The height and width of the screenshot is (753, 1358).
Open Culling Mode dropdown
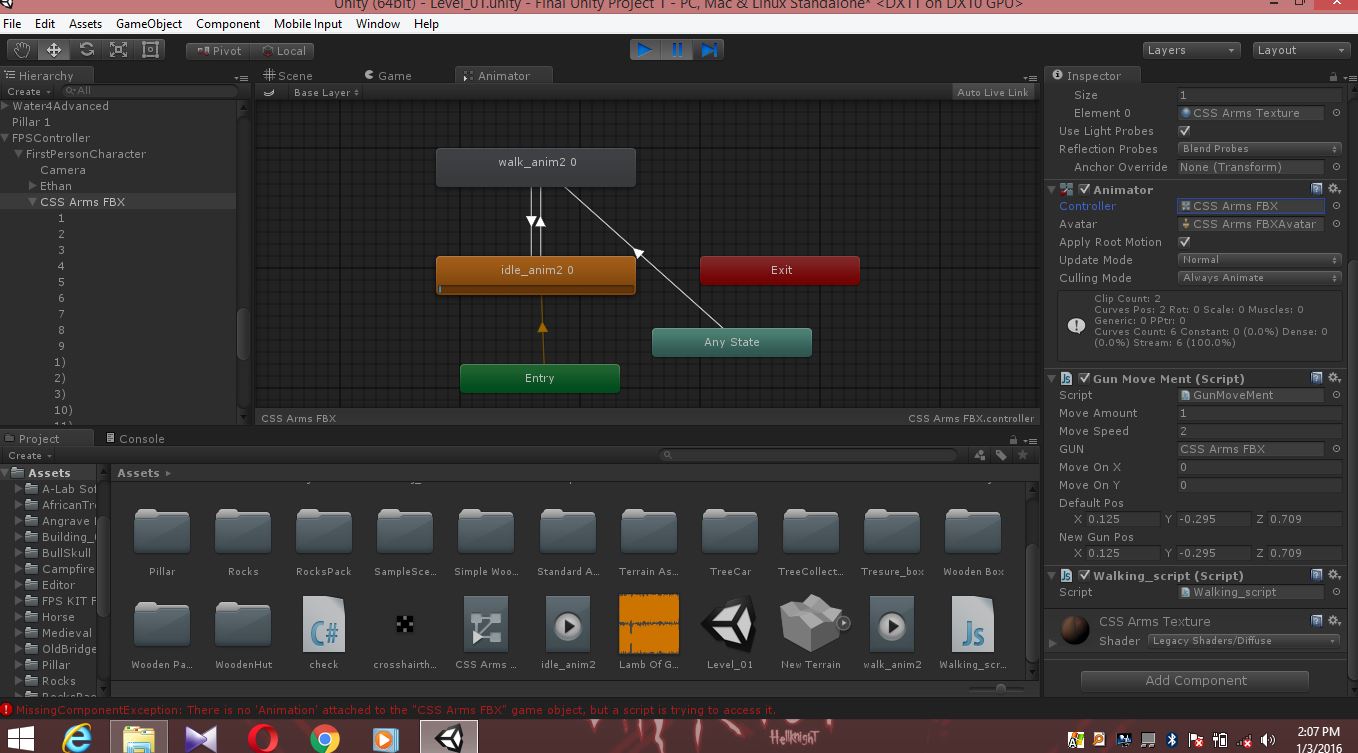pyautogui.click(x=1260, y=278)
